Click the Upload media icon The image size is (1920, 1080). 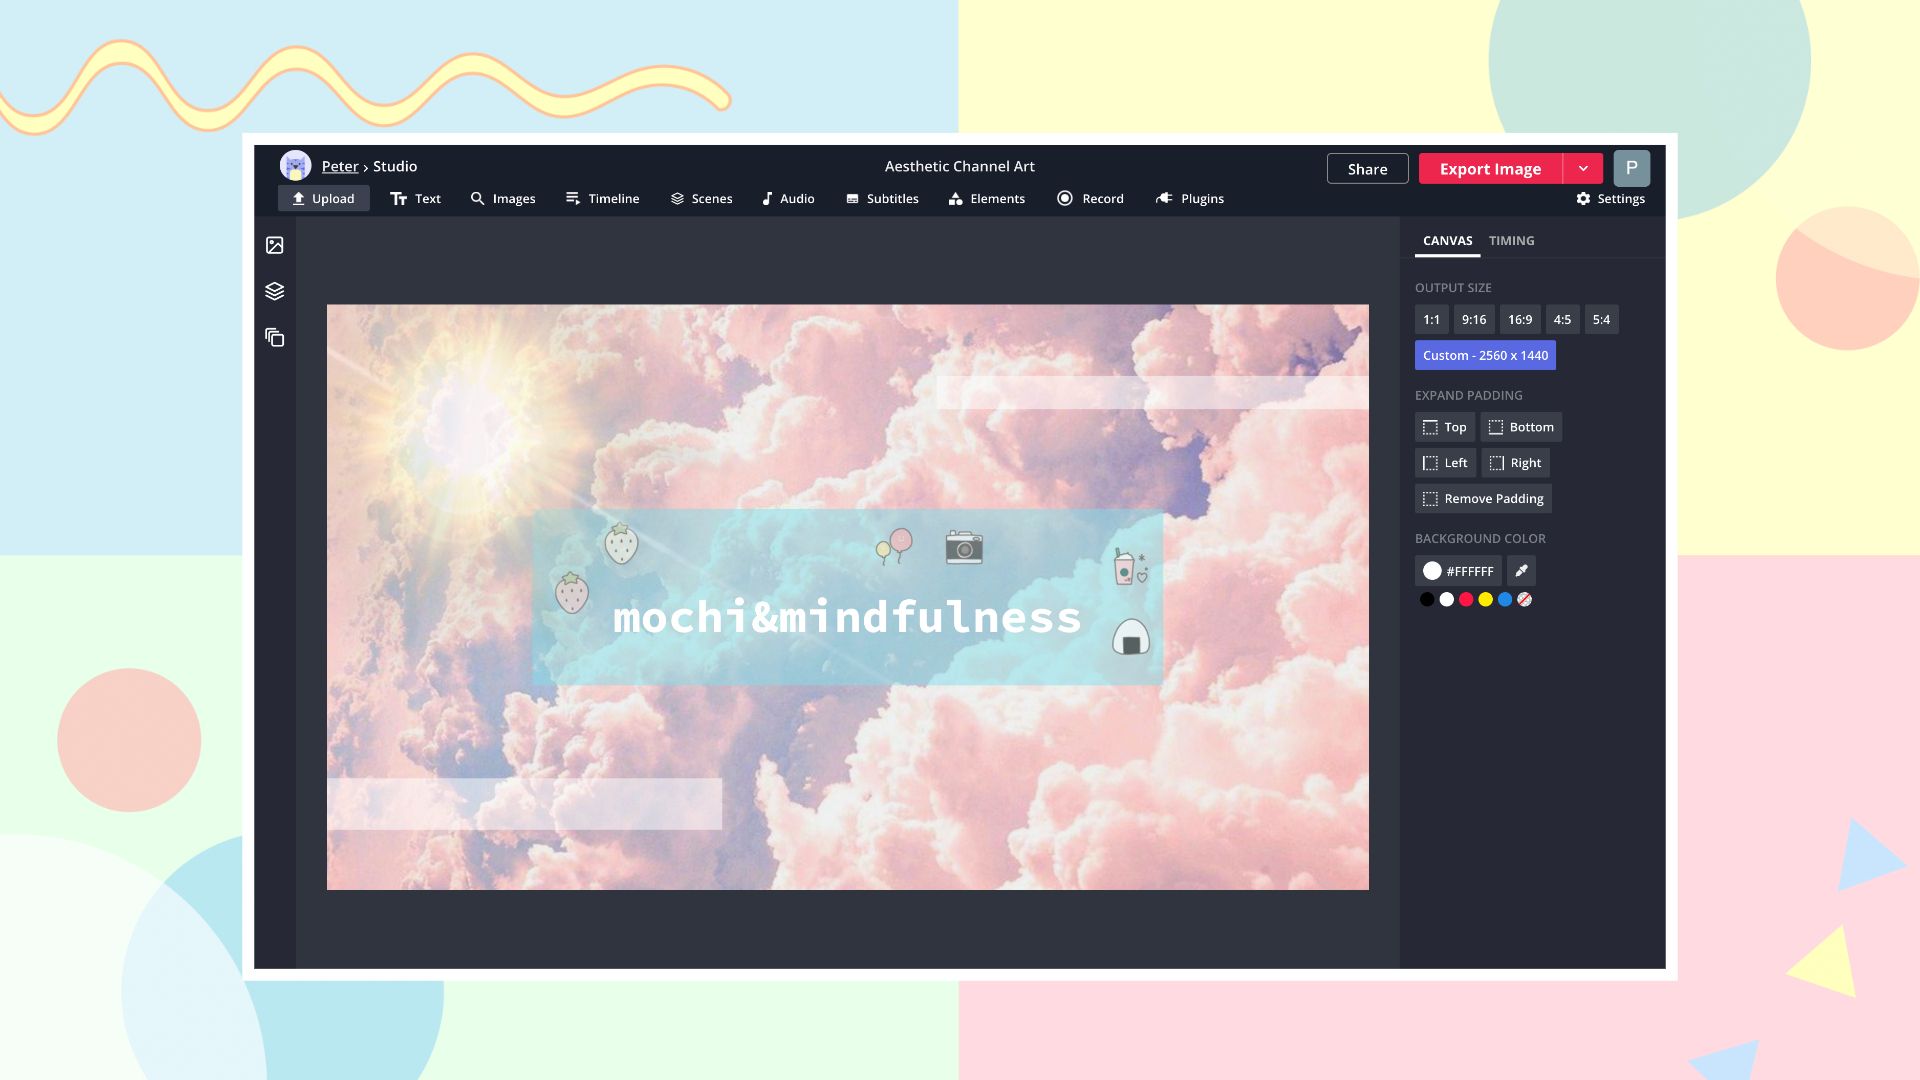tap(276, 245)
